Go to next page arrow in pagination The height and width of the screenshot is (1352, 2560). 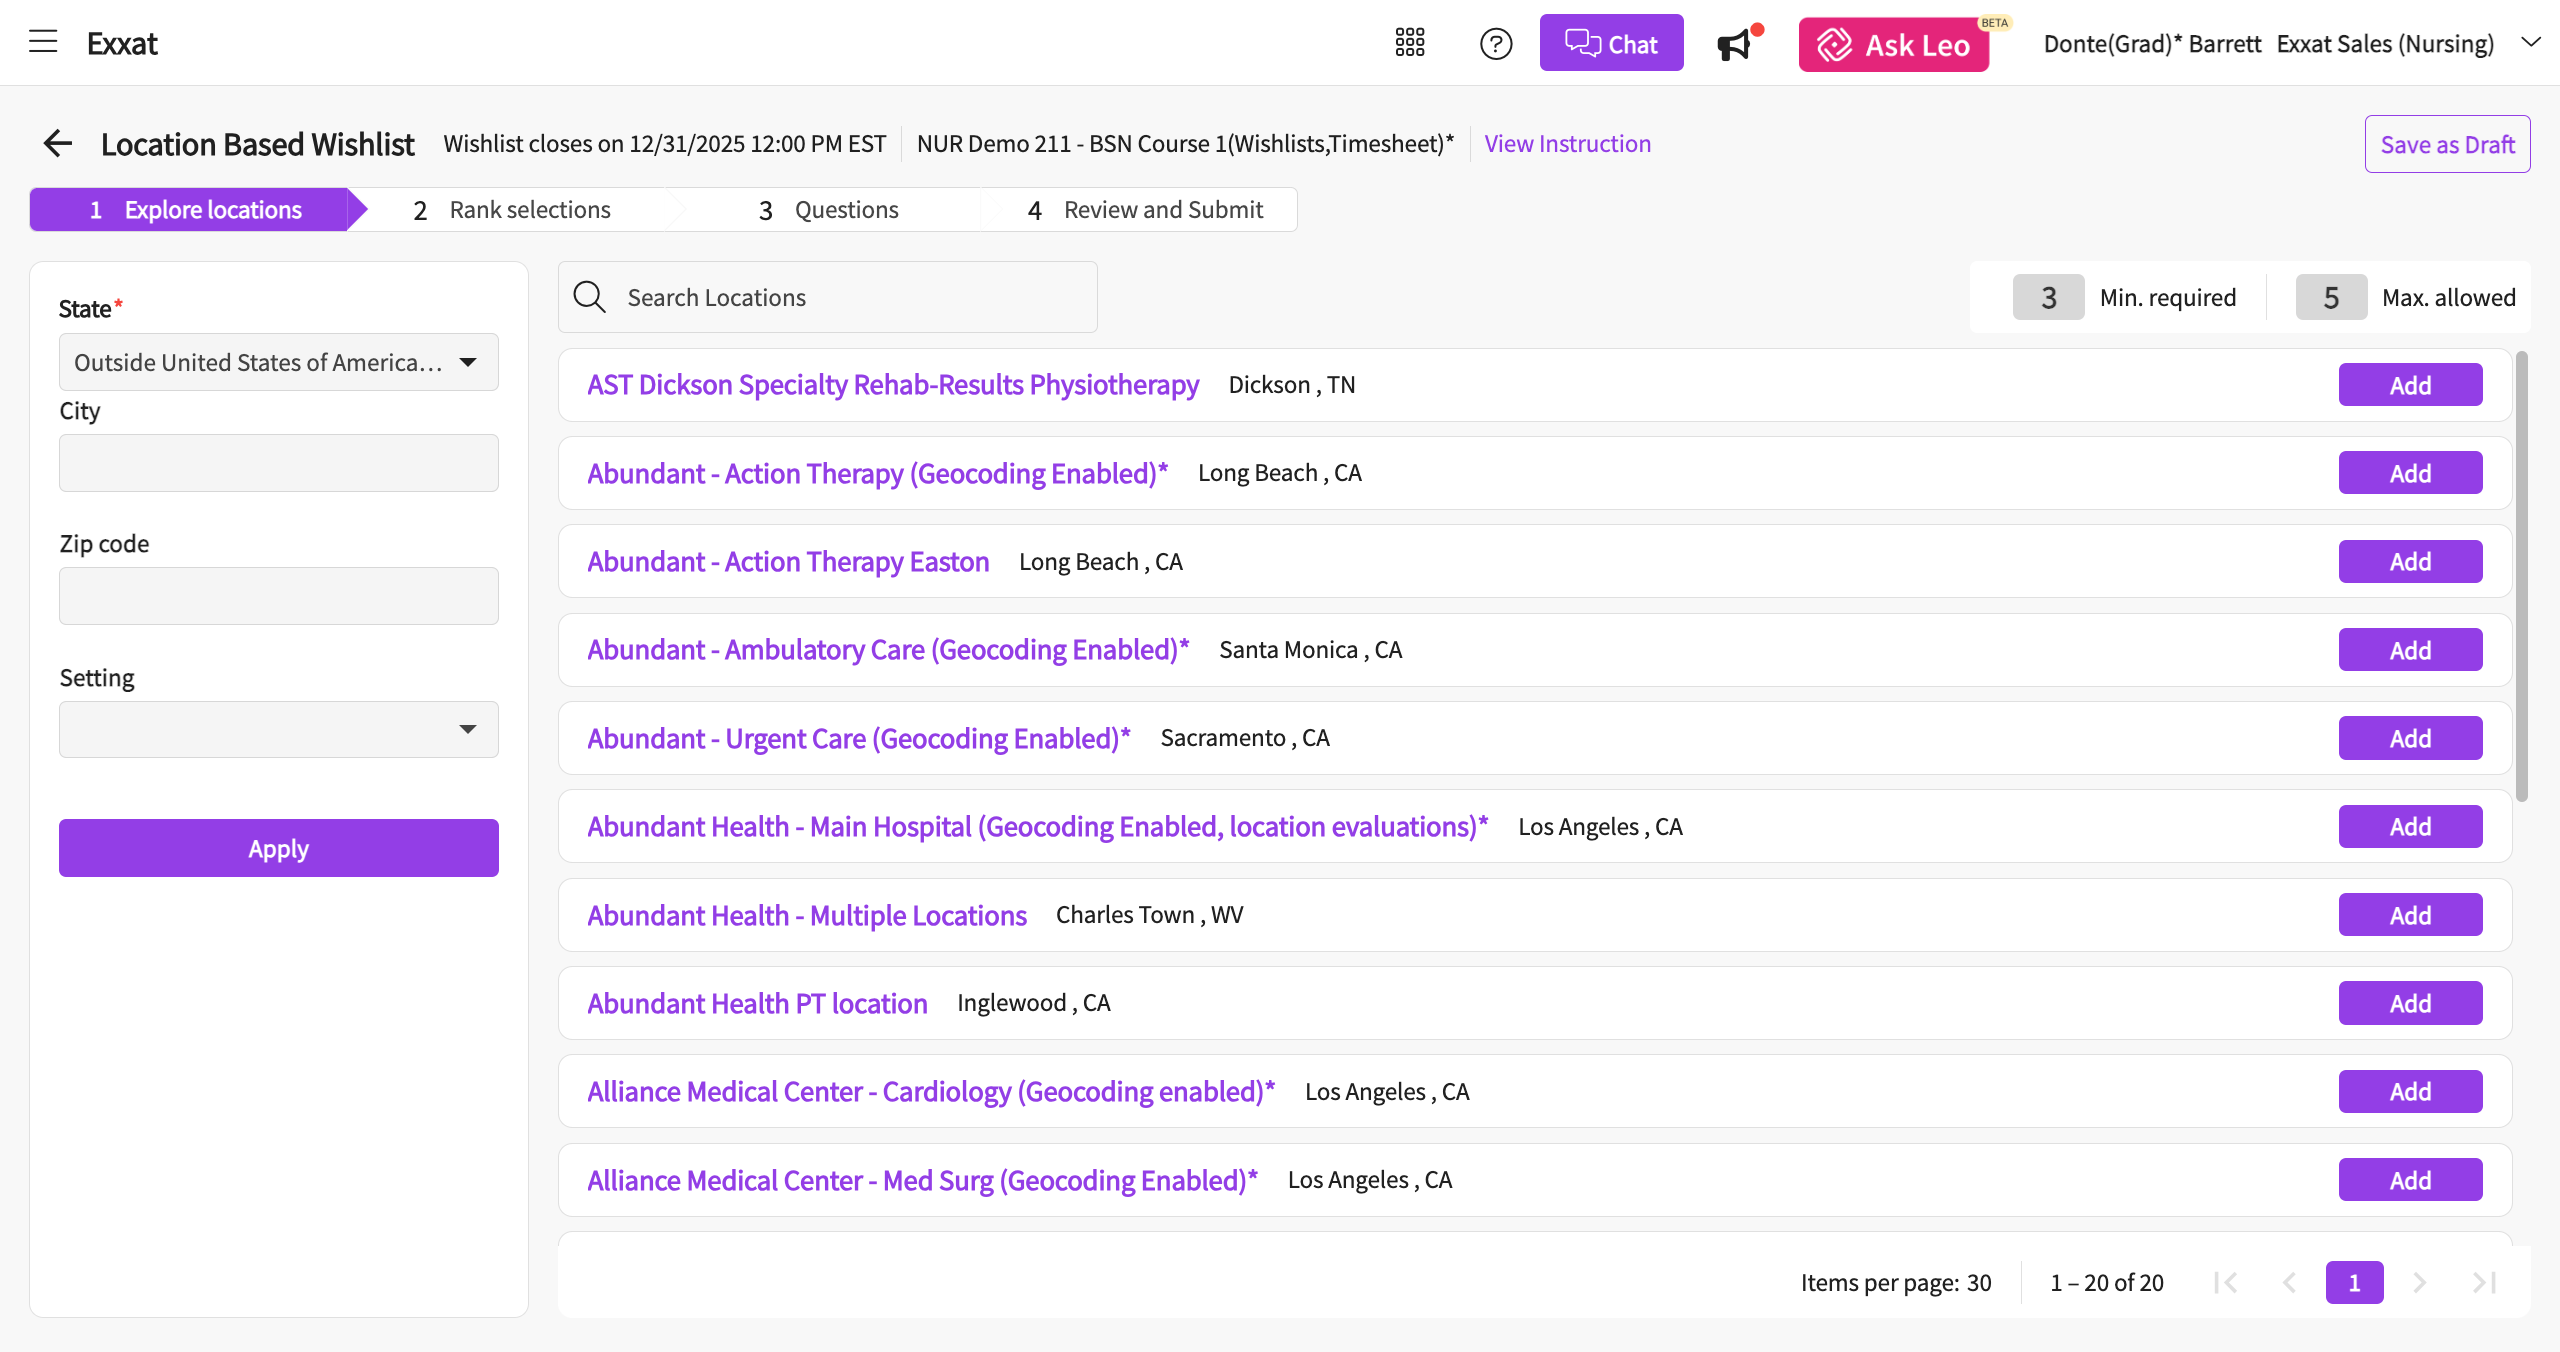pos(2419,1282)
